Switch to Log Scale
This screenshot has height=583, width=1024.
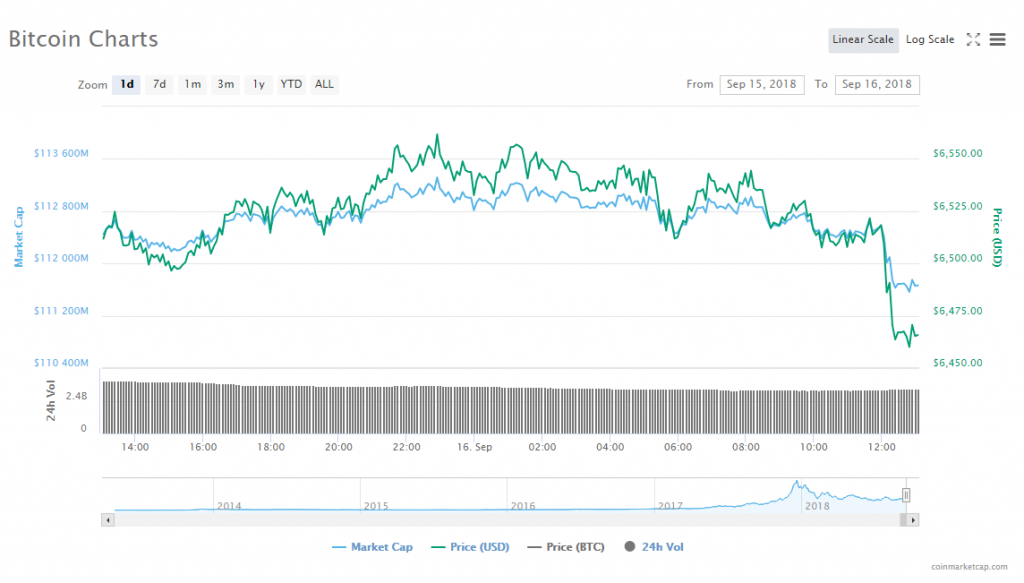pos(930,40)
